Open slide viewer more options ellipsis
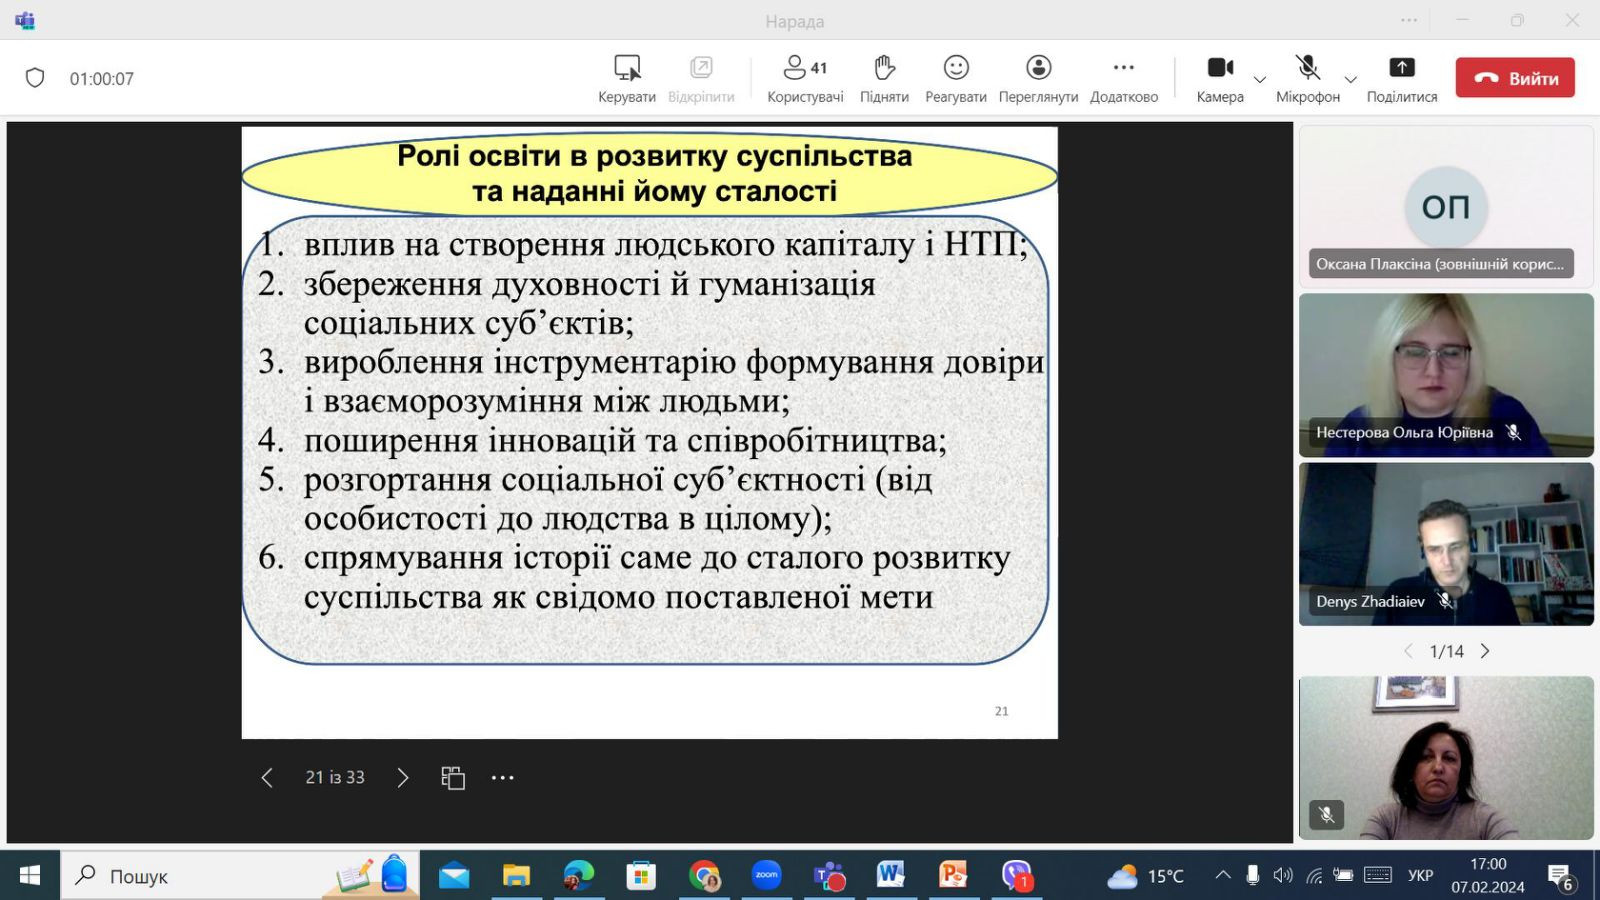 coord(502,778)
